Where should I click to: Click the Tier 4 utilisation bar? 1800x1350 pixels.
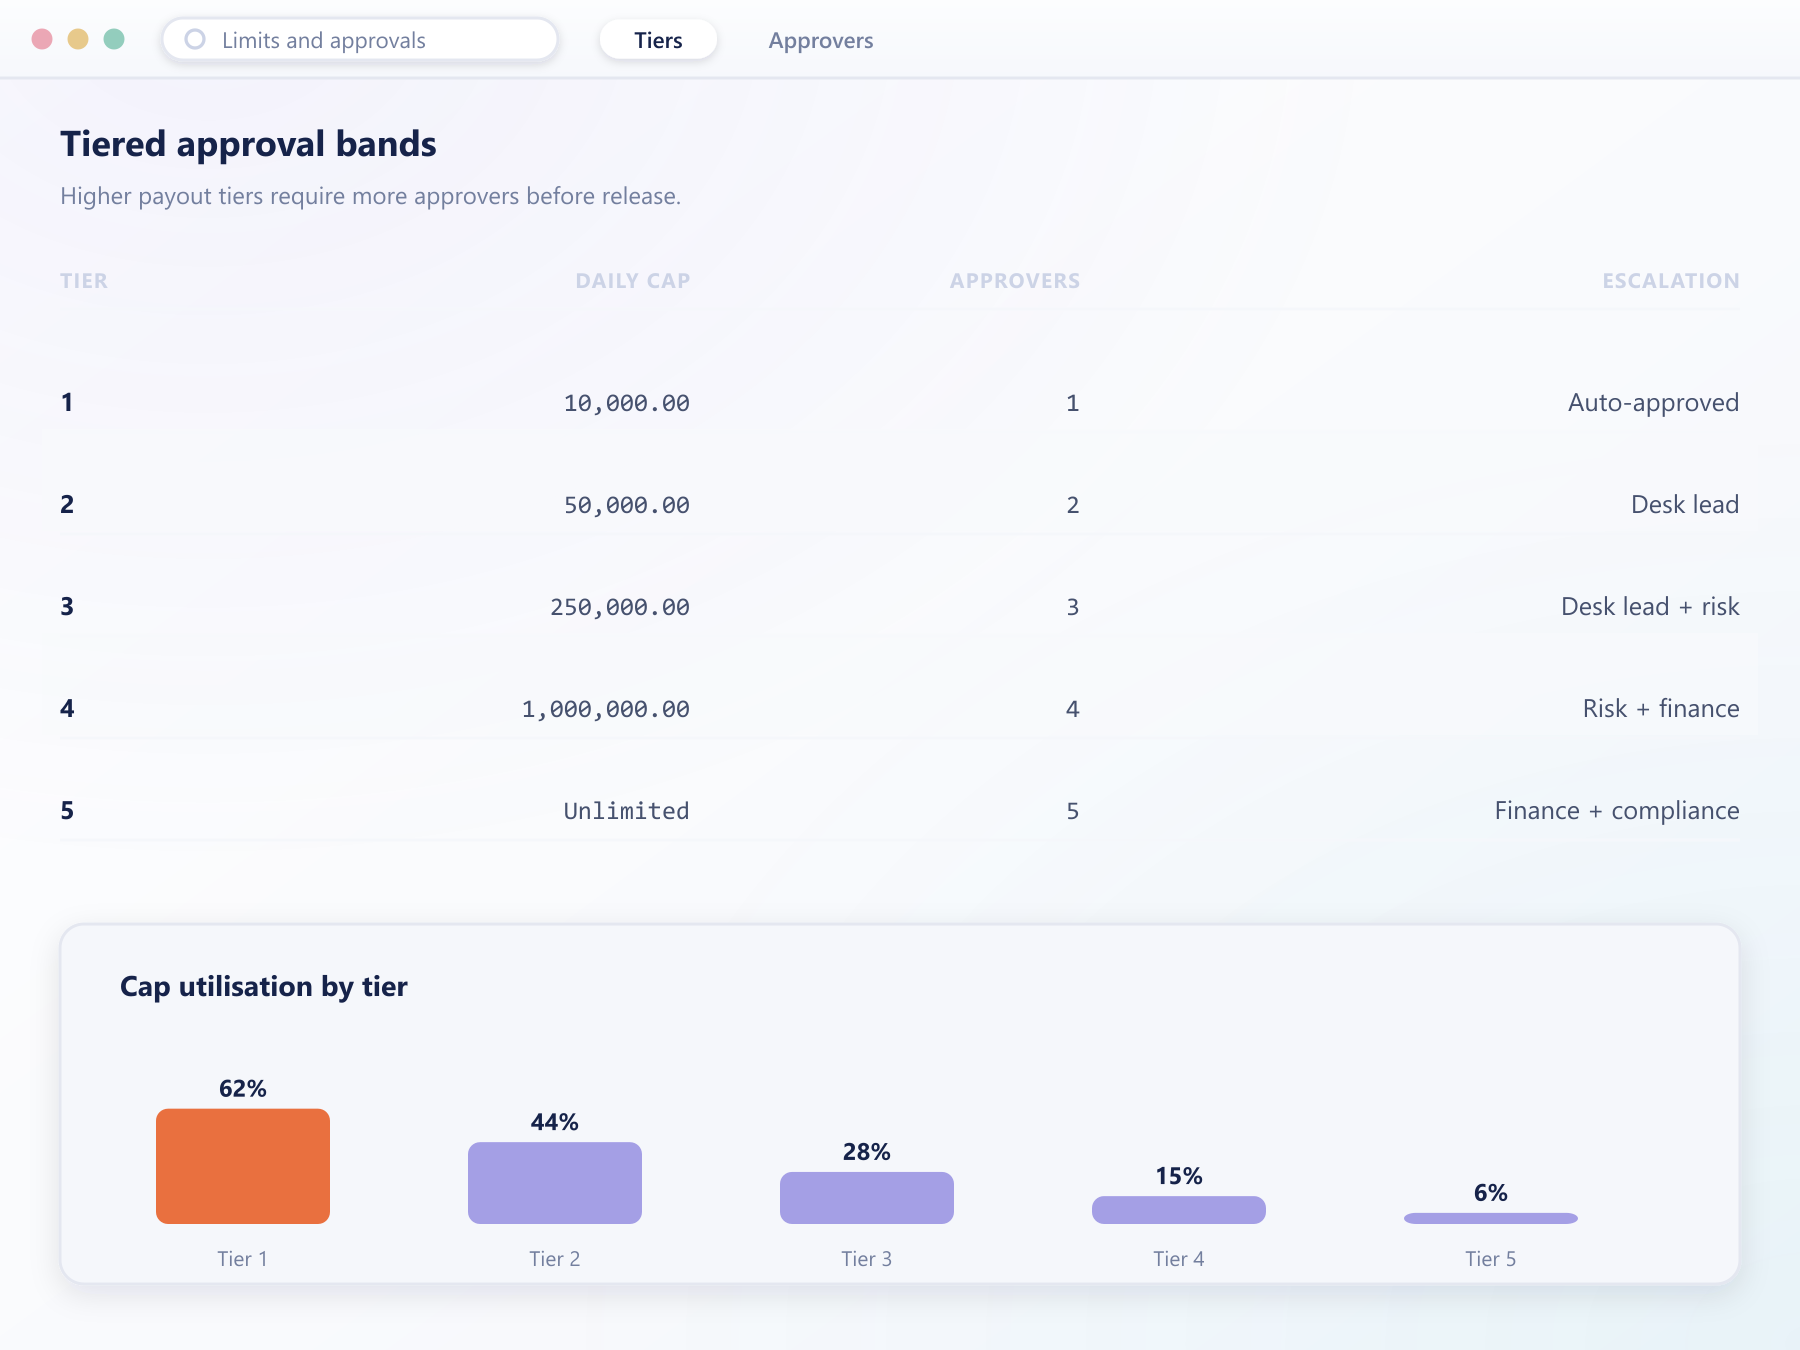point(1179,1210)
